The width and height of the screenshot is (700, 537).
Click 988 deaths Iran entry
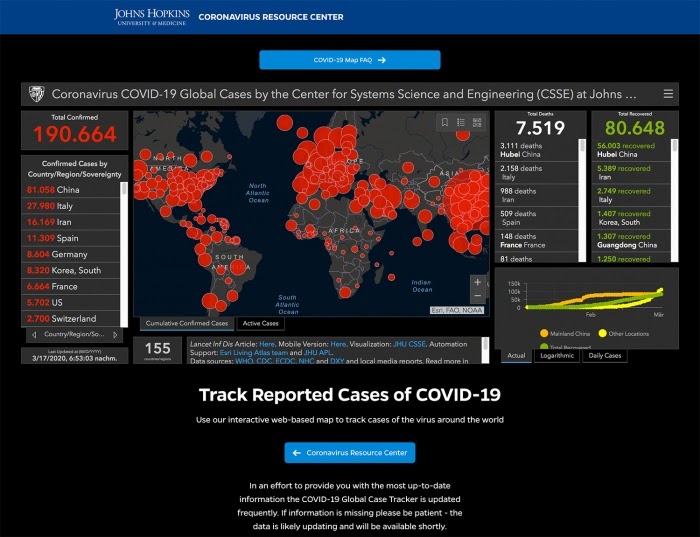pyautogui.click(x=537, y=195)
